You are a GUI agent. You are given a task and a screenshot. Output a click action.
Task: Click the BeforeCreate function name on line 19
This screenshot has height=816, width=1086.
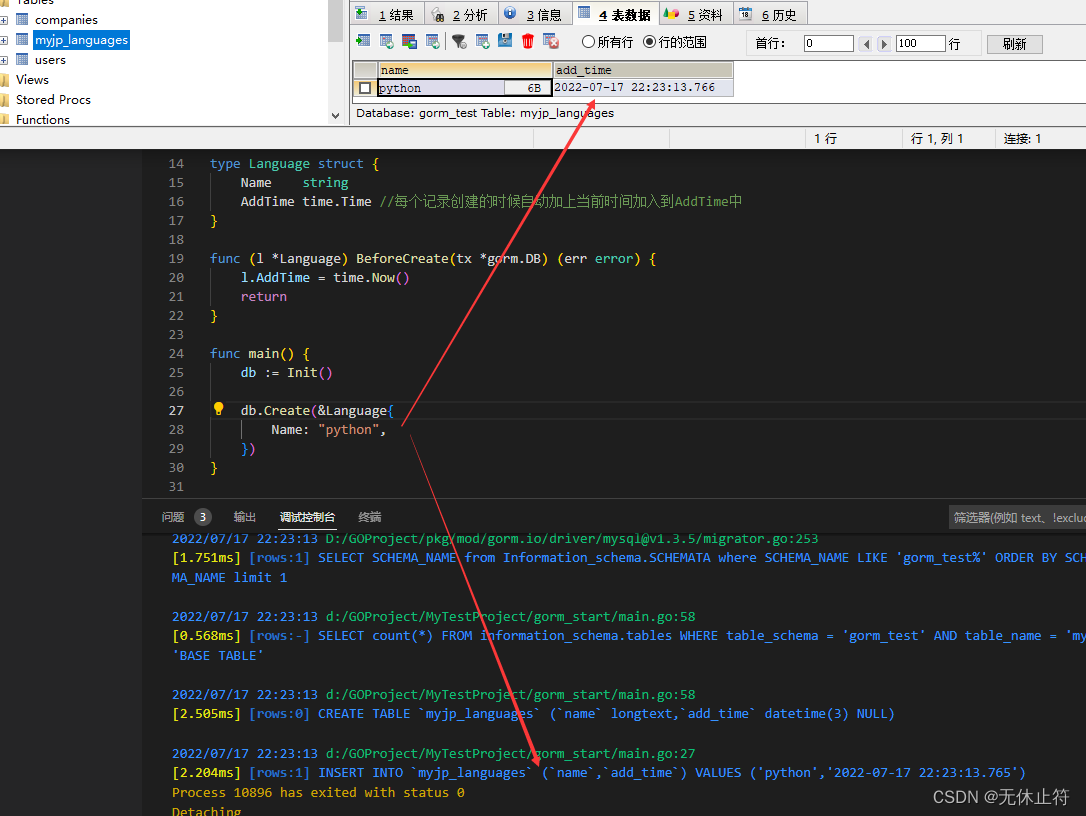coord(402,258)
